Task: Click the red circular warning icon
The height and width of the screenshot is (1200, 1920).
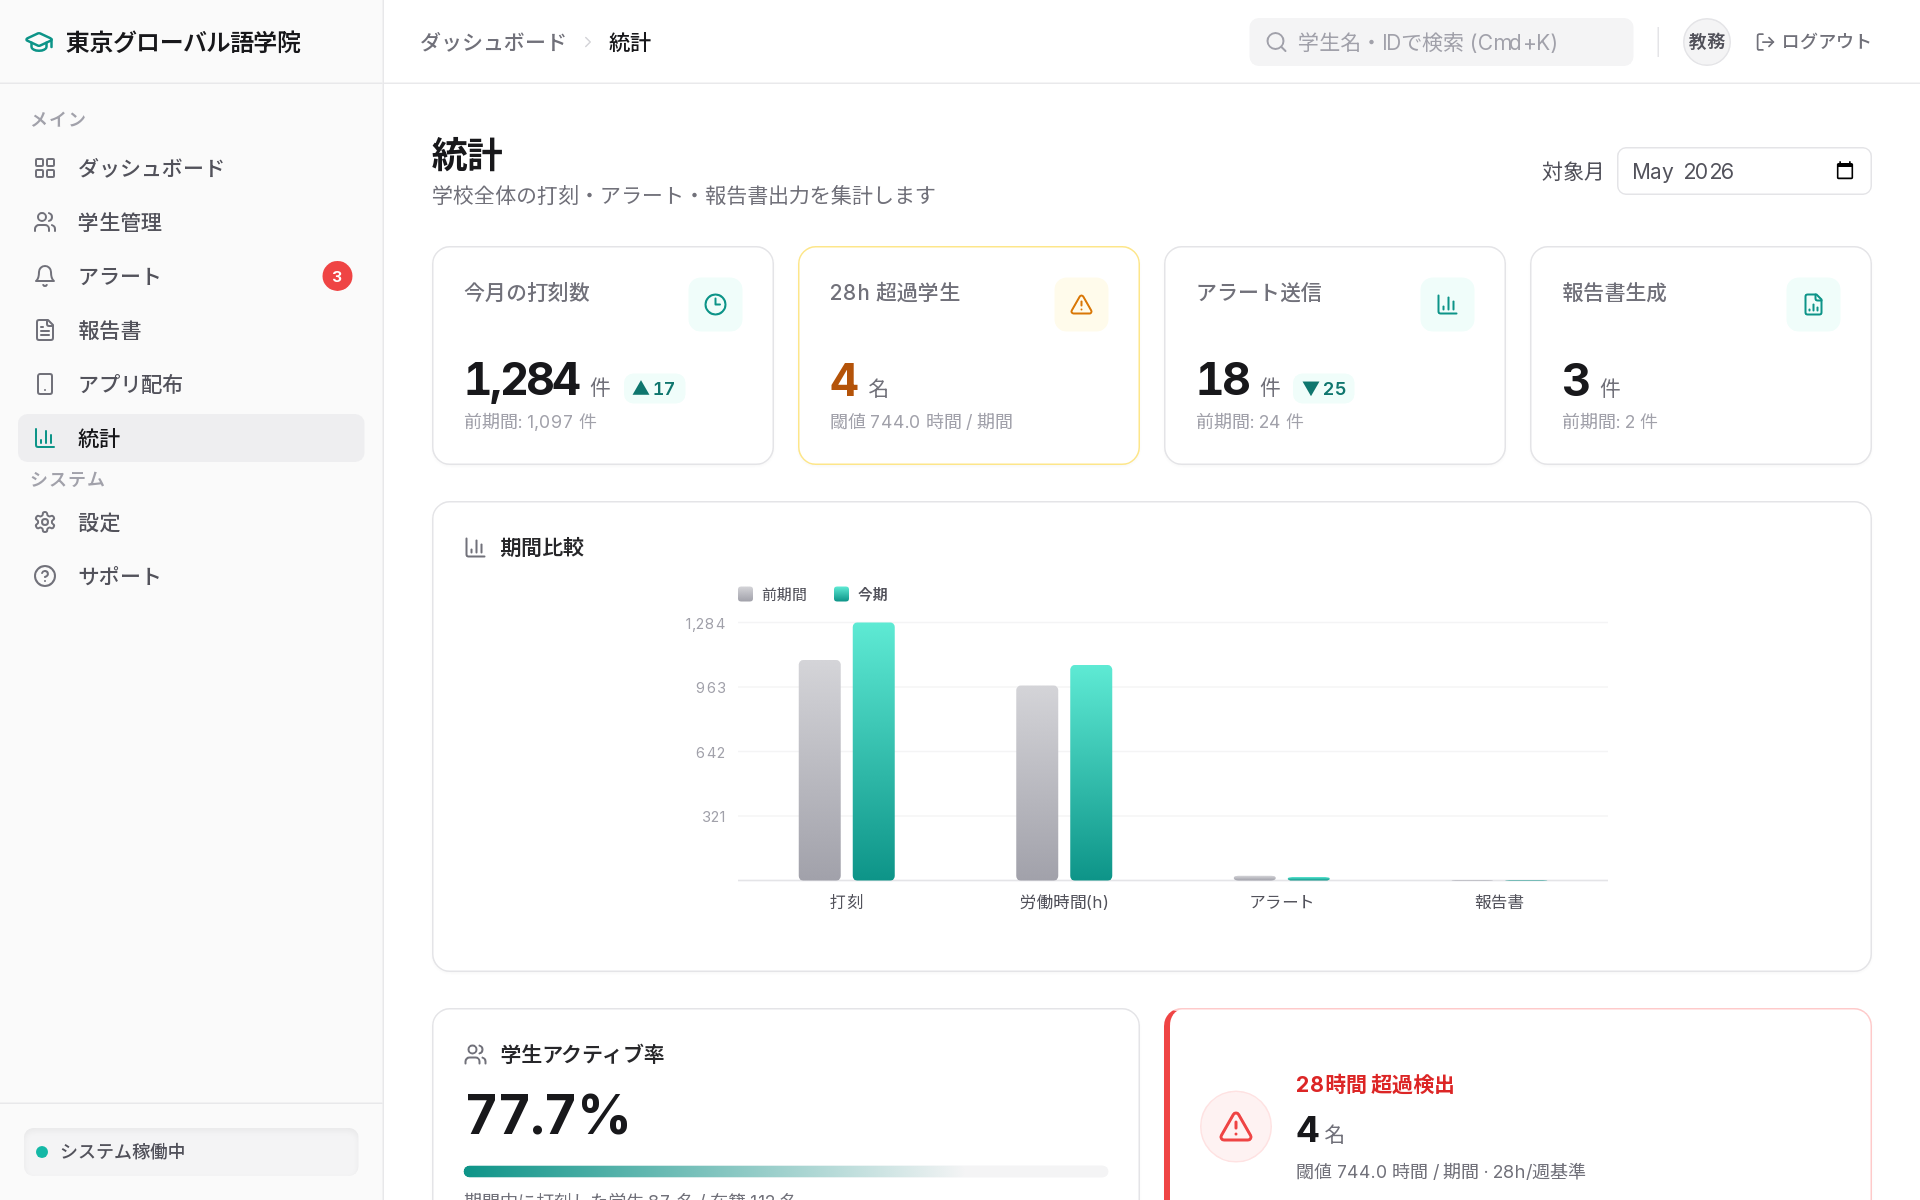Action: (1236, 1127)
